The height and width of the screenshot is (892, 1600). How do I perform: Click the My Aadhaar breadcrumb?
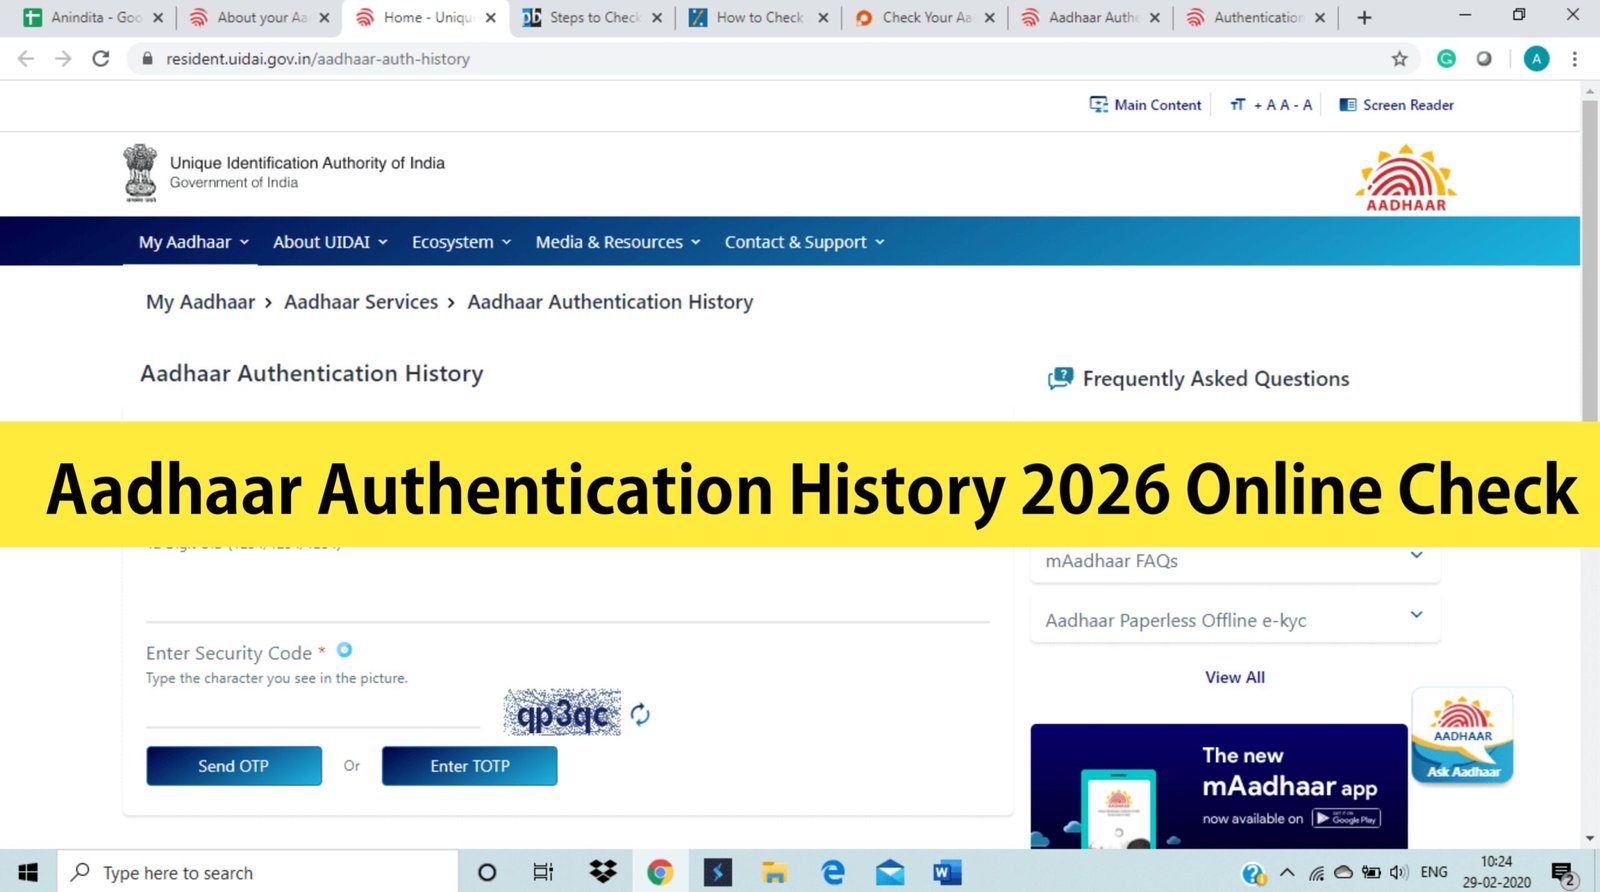pyautogui.click(x=200, y=302)
